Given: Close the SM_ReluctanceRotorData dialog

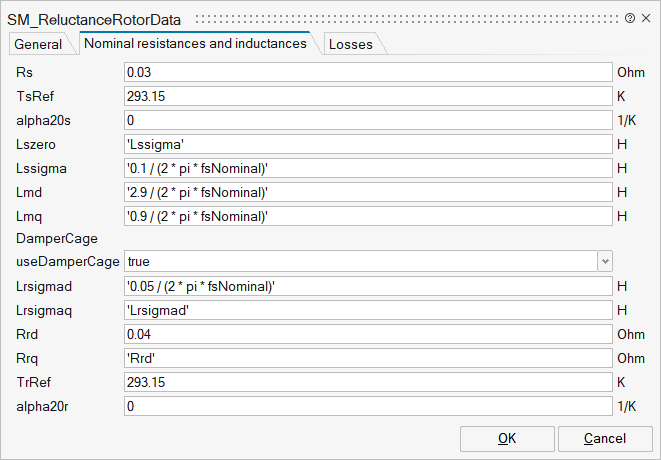Looking at the screenshot, I should [x=646, y=18].
